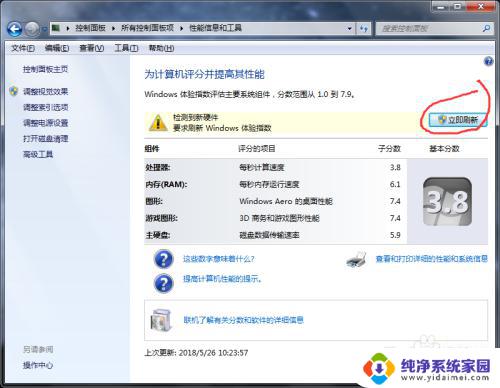The width and height of the screenshot is (500, 388).
Task: Click the yellow warning triangle icon
Action: pos(158,122)
